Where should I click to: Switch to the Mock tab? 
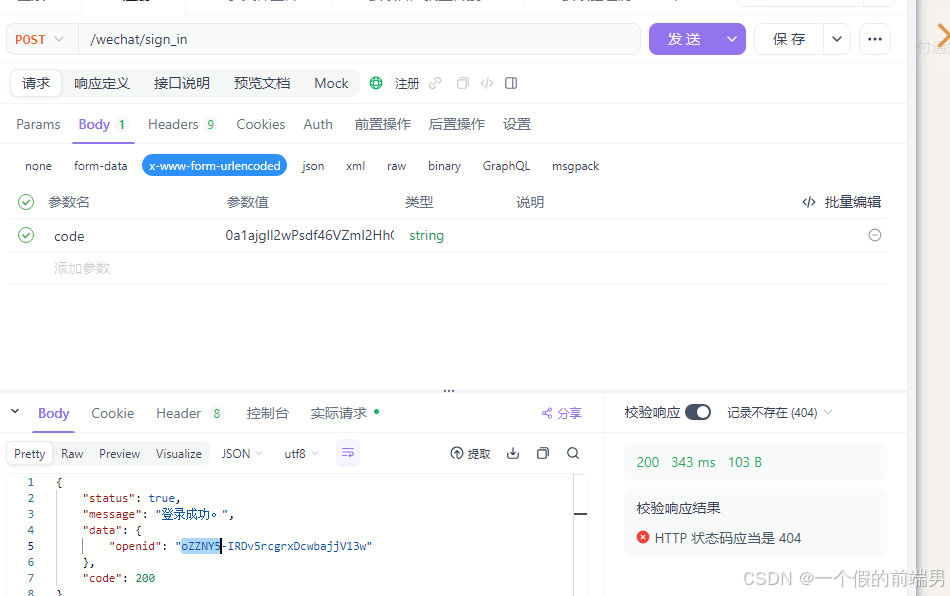click(x=331, y=83)
